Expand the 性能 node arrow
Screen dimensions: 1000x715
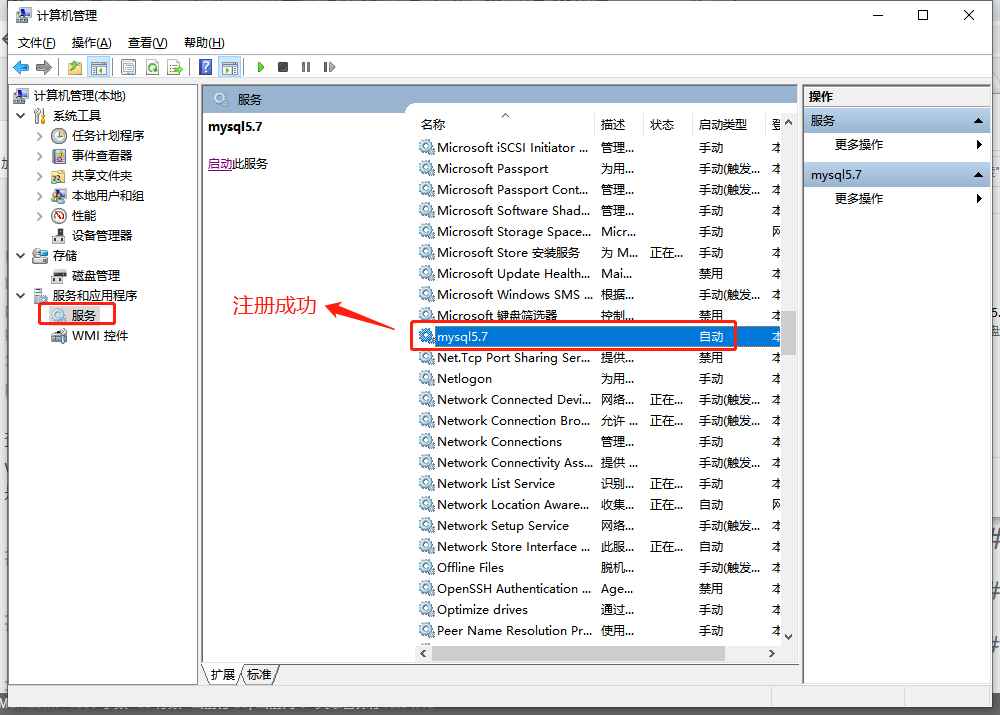point(40,216)
